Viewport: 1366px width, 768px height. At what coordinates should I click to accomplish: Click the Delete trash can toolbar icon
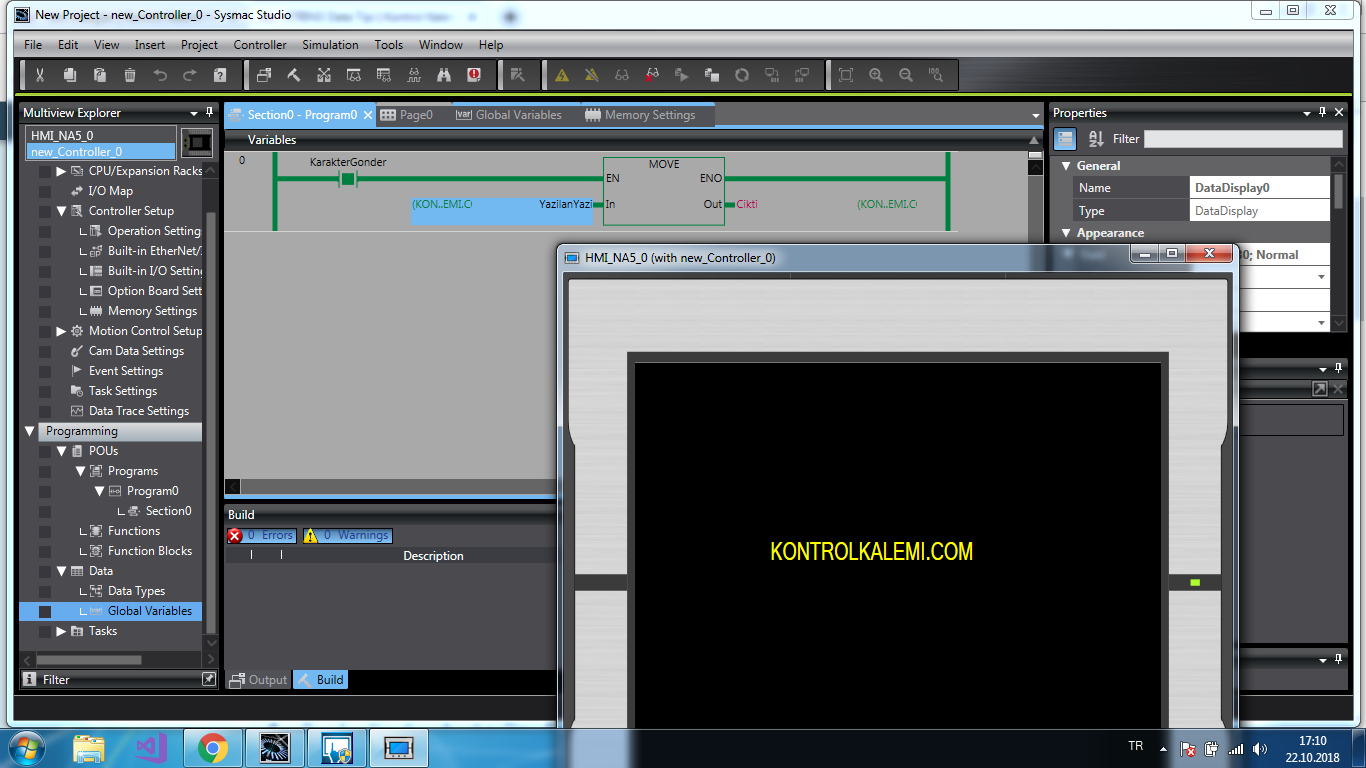(x=130, y=75)
